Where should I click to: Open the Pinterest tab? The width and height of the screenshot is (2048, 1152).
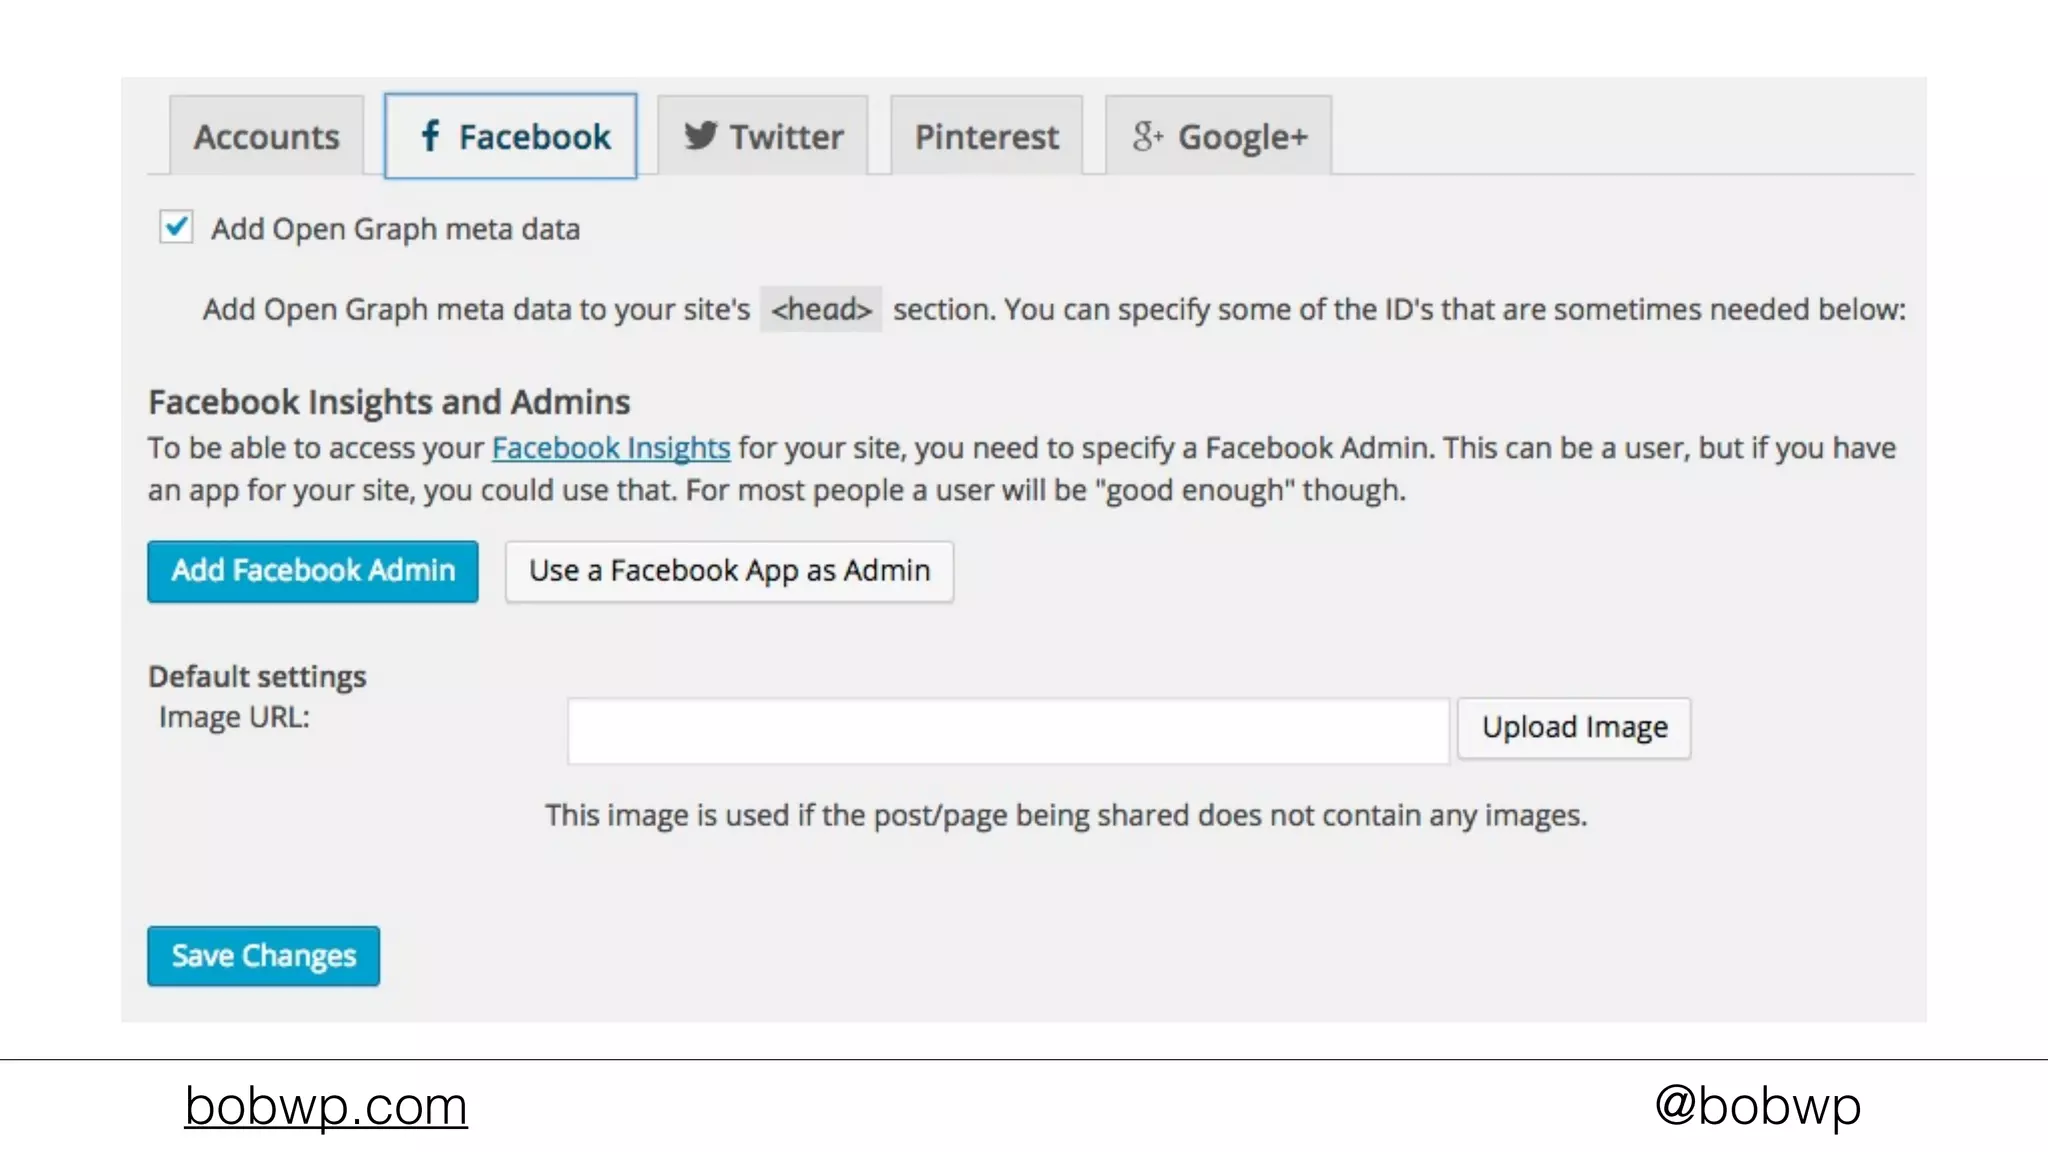[x=986, y=137]
